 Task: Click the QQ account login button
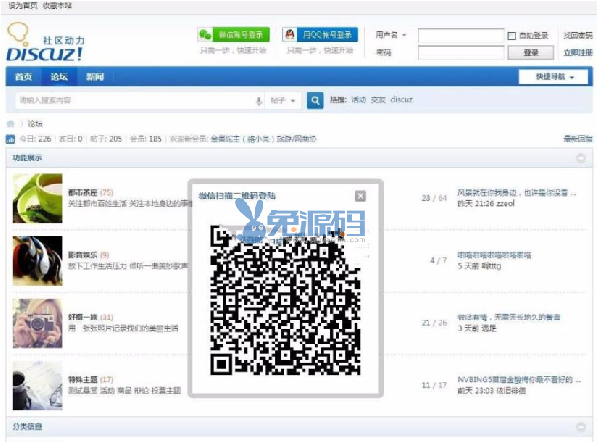tap(320, 35)
